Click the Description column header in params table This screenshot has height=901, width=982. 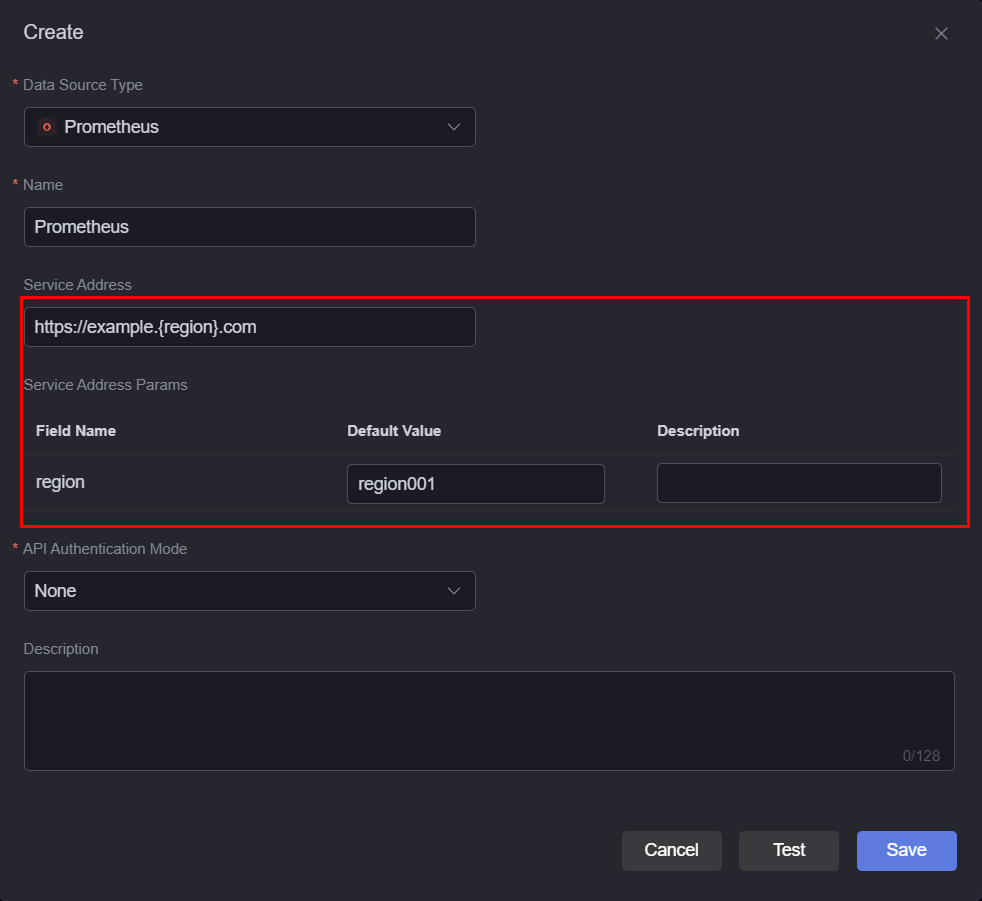pos(698,431)
